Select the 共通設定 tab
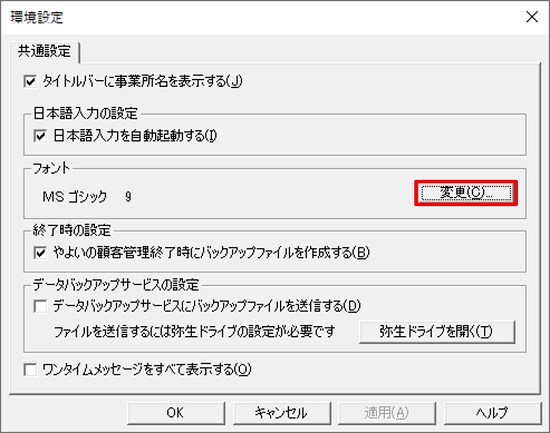The height and width of the screenshot is (433, 550). click(45, 51)
